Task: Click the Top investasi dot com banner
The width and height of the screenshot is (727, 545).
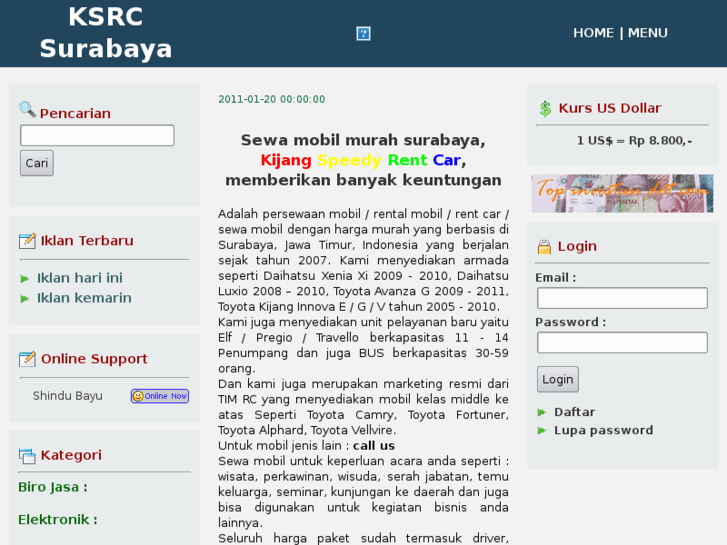Action: [622, 193]
